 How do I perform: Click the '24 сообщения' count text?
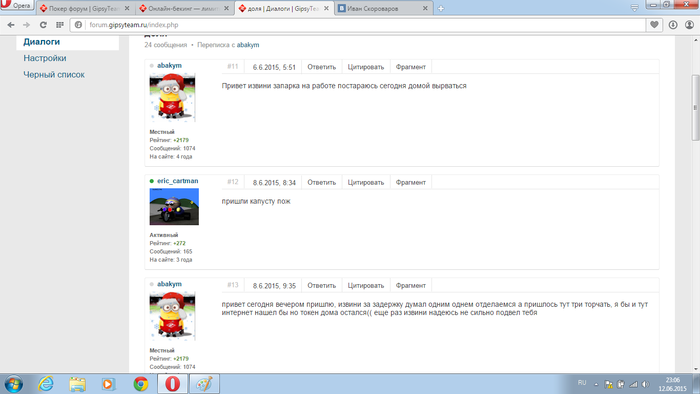click(166, 45)
